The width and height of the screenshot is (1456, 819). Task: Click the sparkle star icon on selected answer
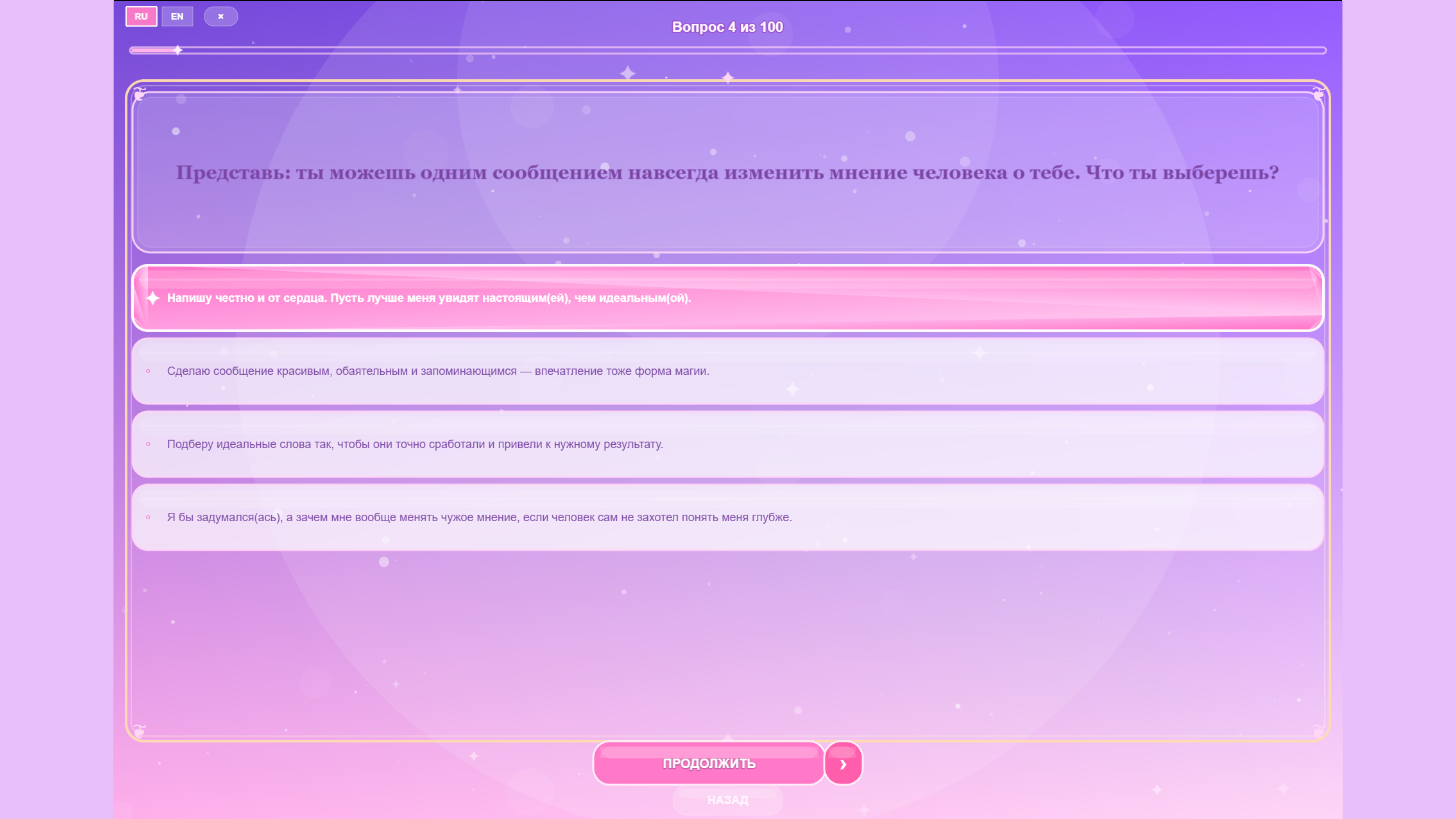[152, 298]
